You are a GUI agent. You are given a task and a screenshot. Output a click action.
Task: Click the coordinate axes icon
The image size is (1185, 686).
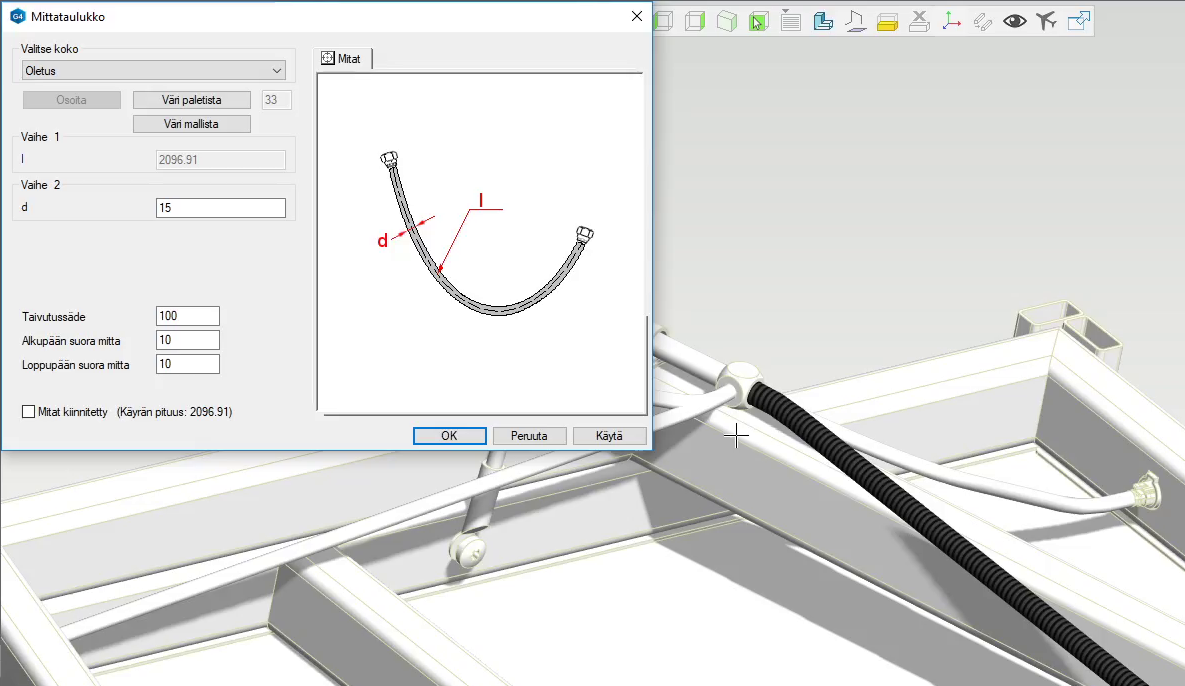point(951,20)
